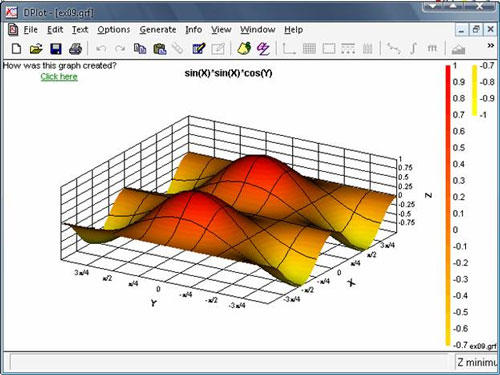The image size is (500, 375).
Task: Click the box around plot icon
Action: [329, 49]
